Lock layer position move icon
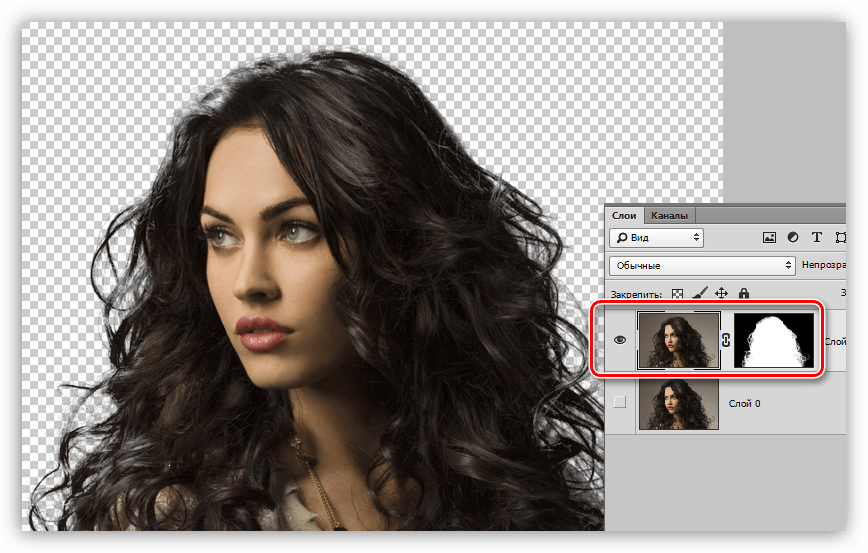This screenshot has width=868, height=553. [x=721, y=293]
